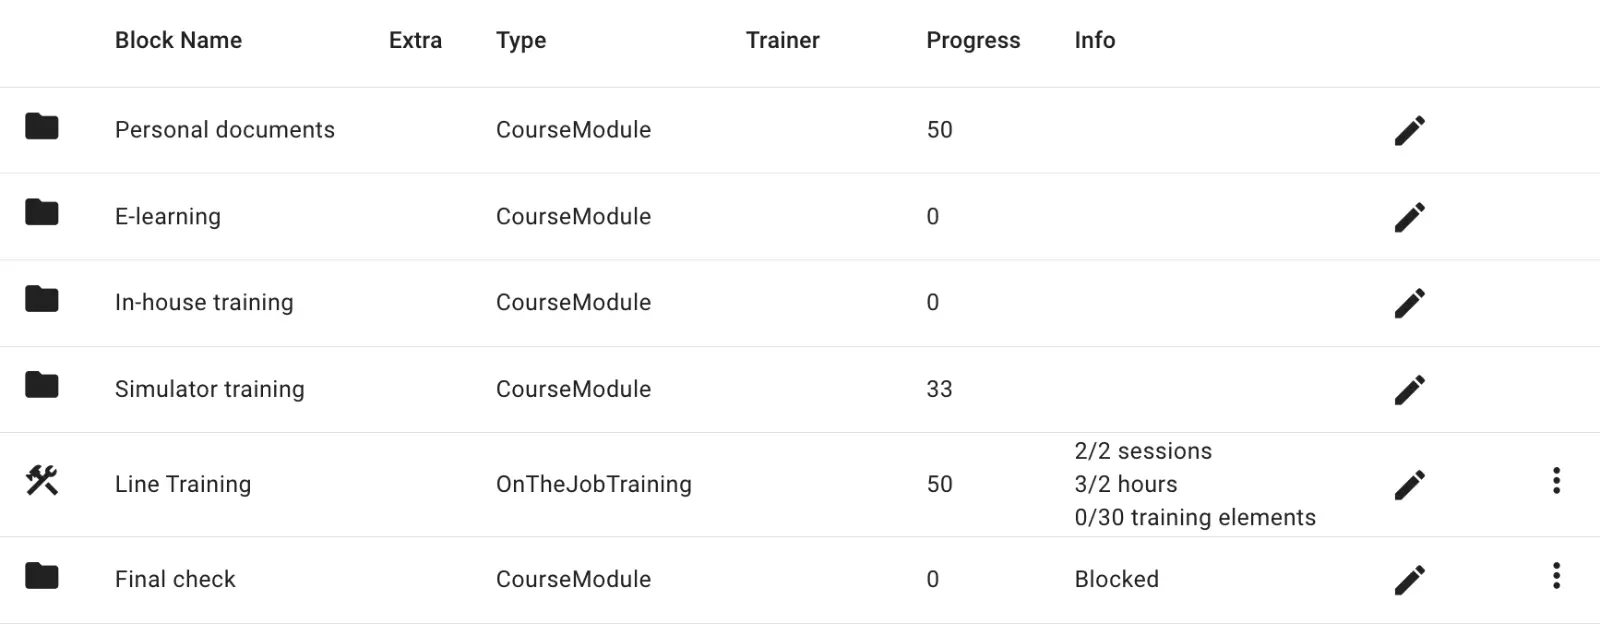The width and height of the screenshot is (1600, 624).
Task: Click the edit pencil for Personal documents
Action: 1409,130
